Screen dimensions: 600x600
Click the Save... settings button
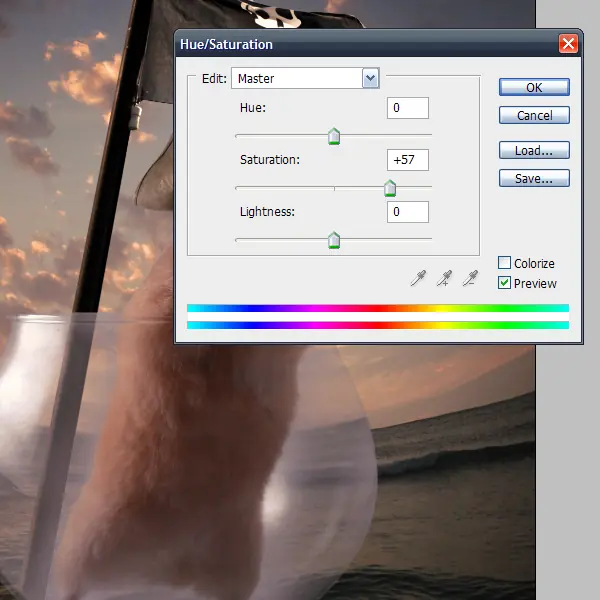[x=534, y=178]
